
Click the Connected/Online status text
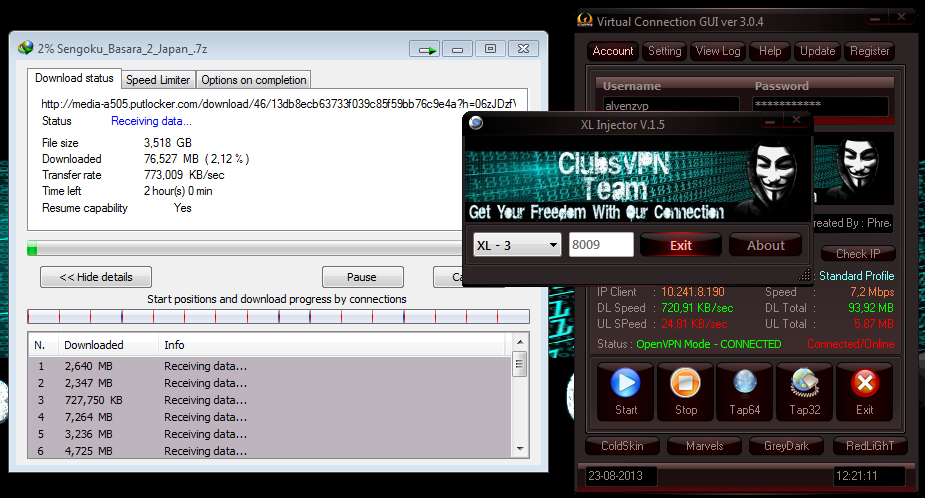tap(851, 344)
